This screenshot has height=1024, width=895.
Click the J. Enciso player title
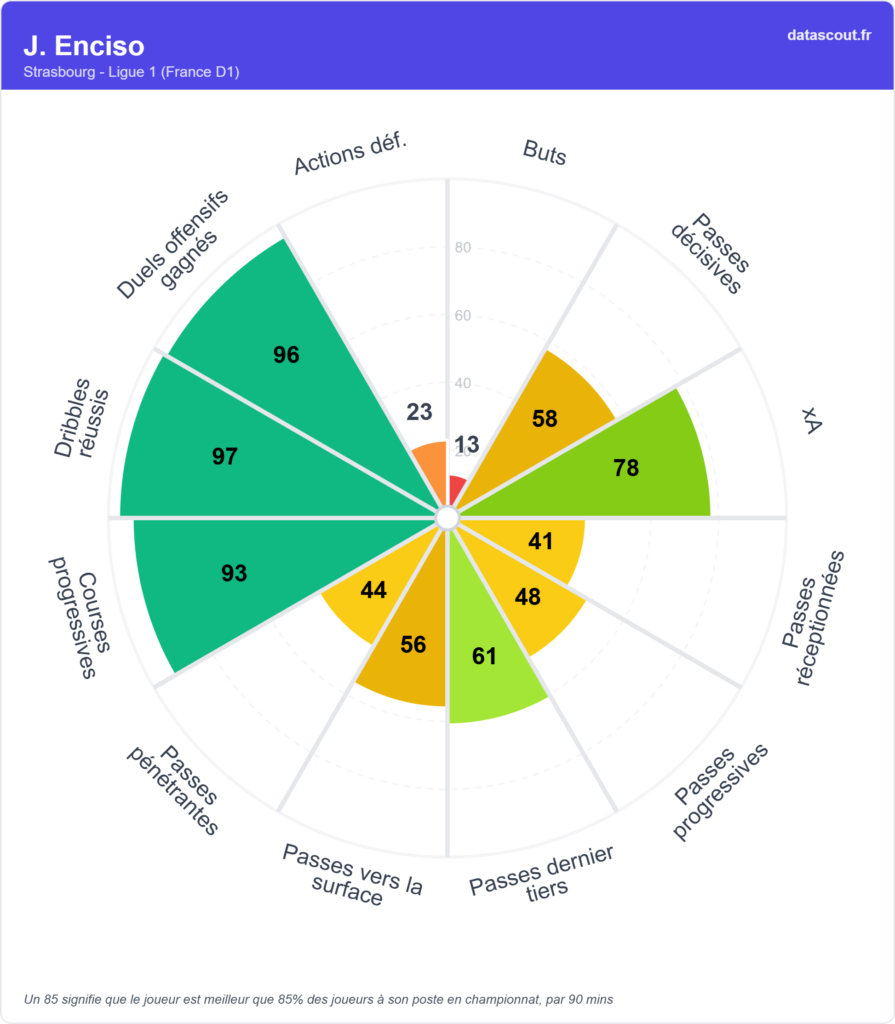click(x=84, y=46)
